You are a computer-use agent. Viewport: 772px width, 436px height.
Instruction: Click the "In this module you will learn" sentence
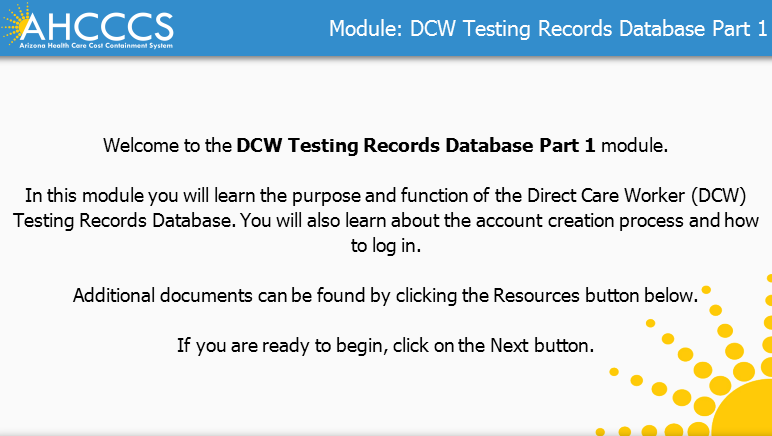pyautogui.click(x=139, y=194)
